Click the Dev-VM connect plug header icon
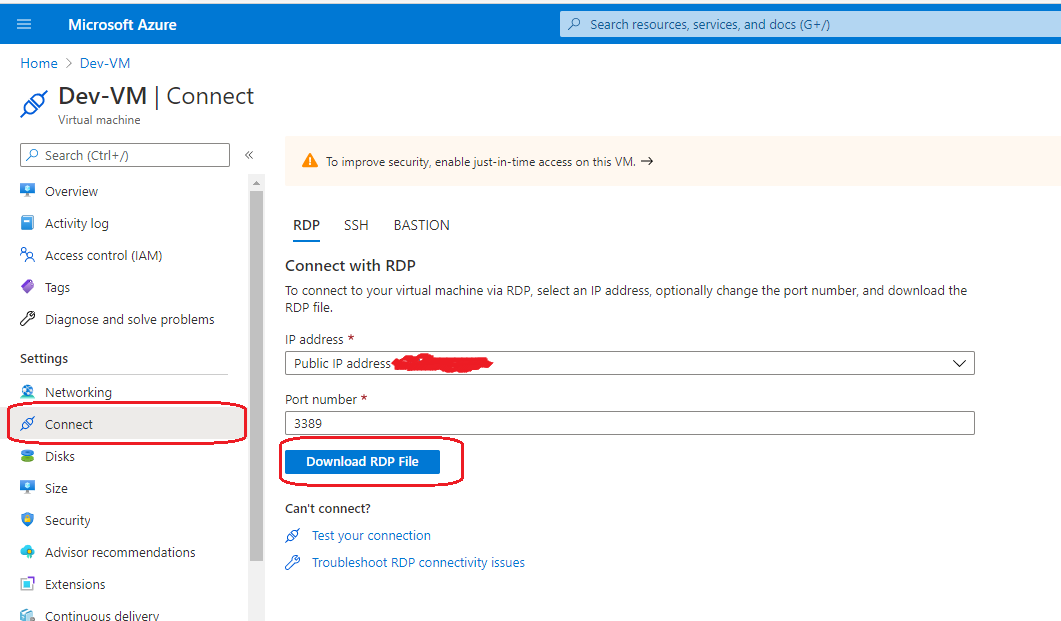This screenshot has height=621, width=1061. tap(34, 104)
